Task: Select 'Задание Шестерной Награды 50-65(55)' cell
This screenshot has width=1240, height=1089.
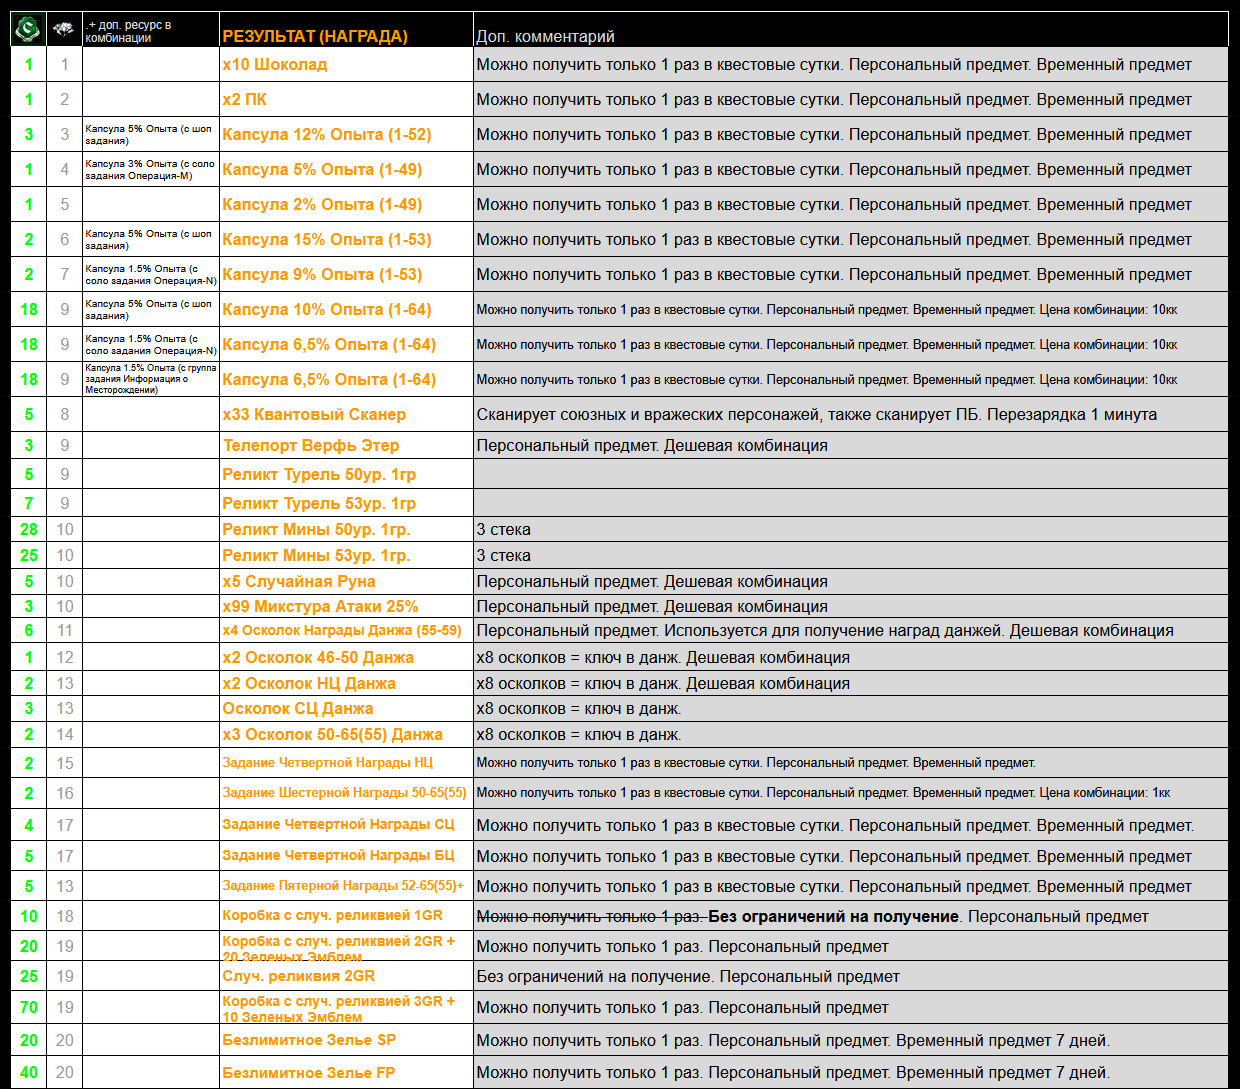Action: coord(344,792)
